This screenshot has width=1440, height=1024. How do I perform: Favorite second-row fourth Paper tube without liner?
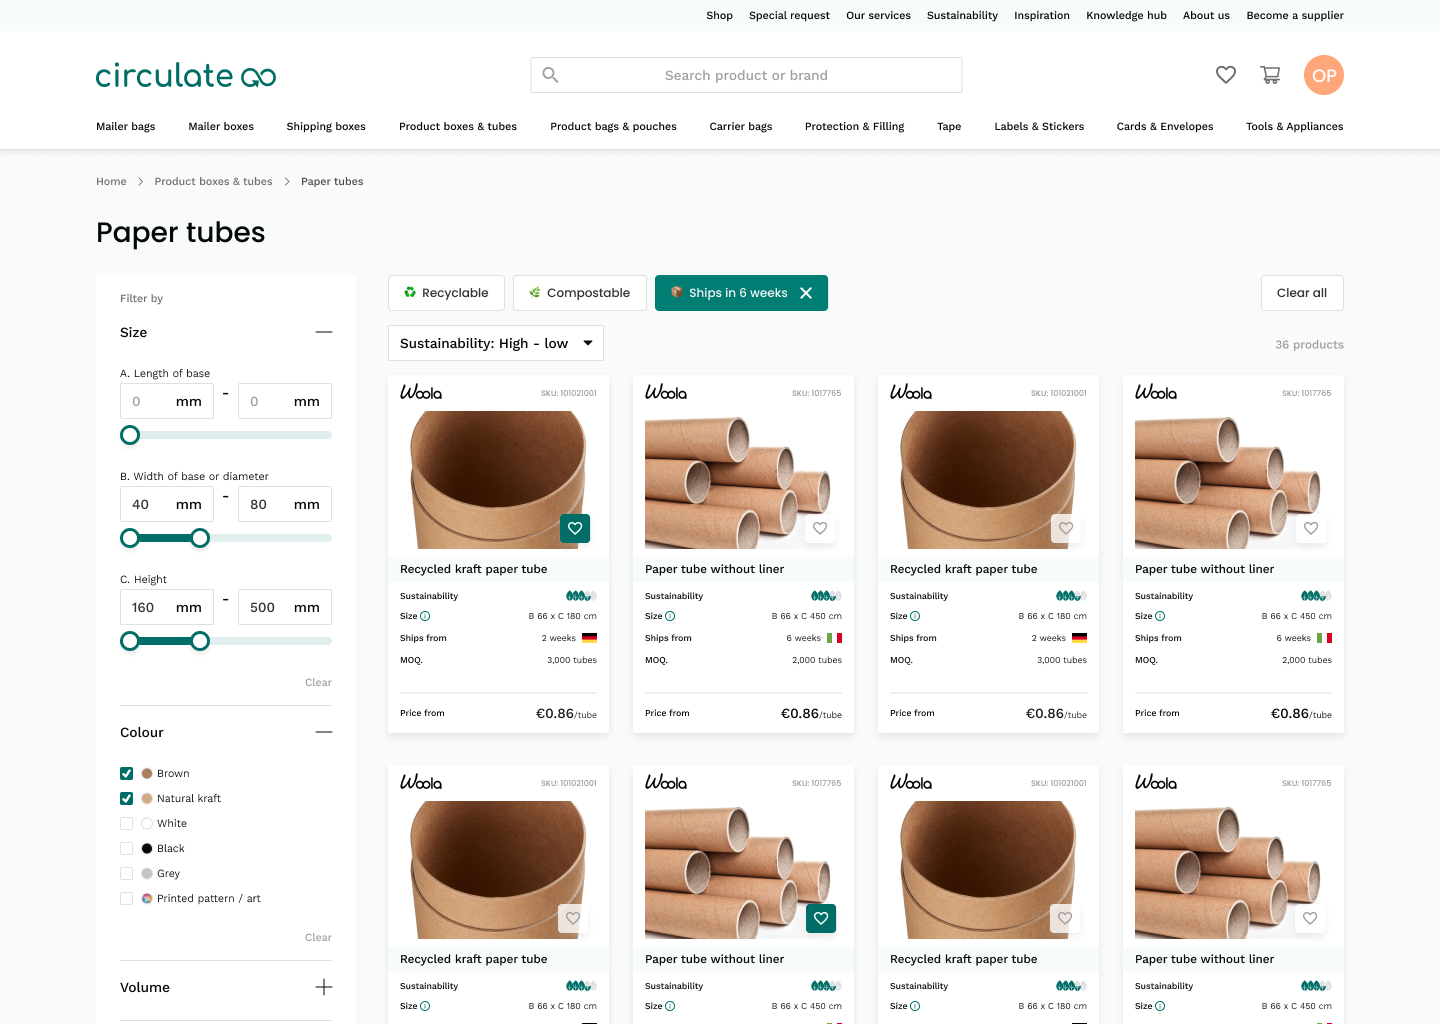tap(1310, 918)
